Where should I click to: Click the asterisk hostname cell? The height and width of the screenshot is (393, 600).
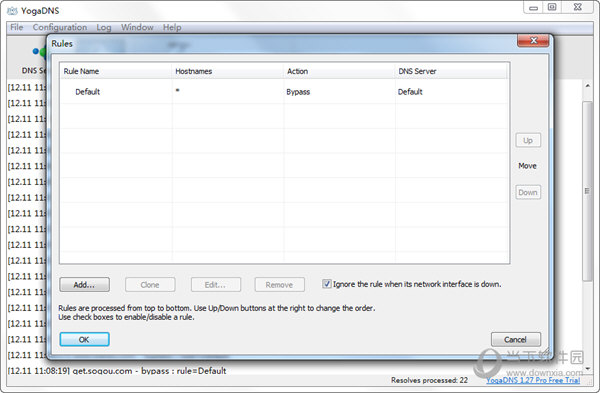(x=178, y=92)
